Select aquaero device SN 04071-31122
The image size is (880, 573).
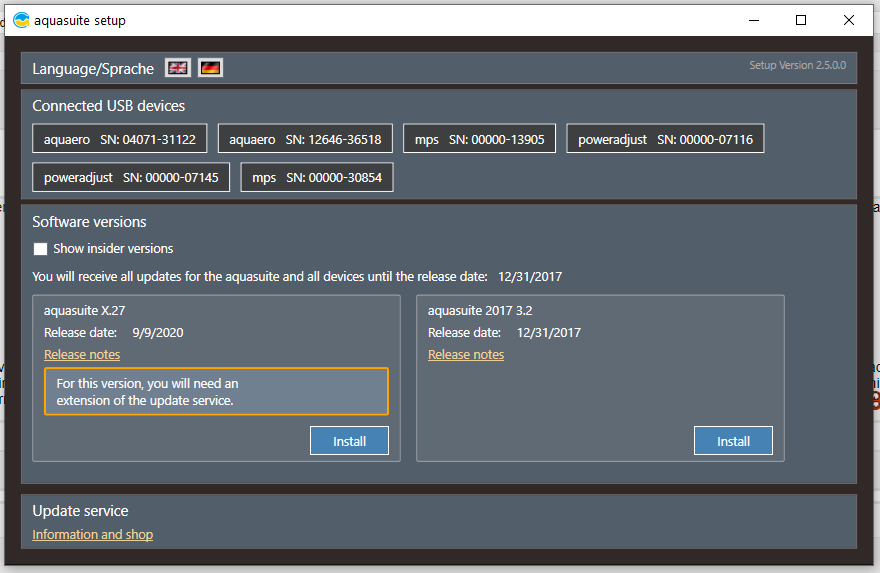(120, 139)
